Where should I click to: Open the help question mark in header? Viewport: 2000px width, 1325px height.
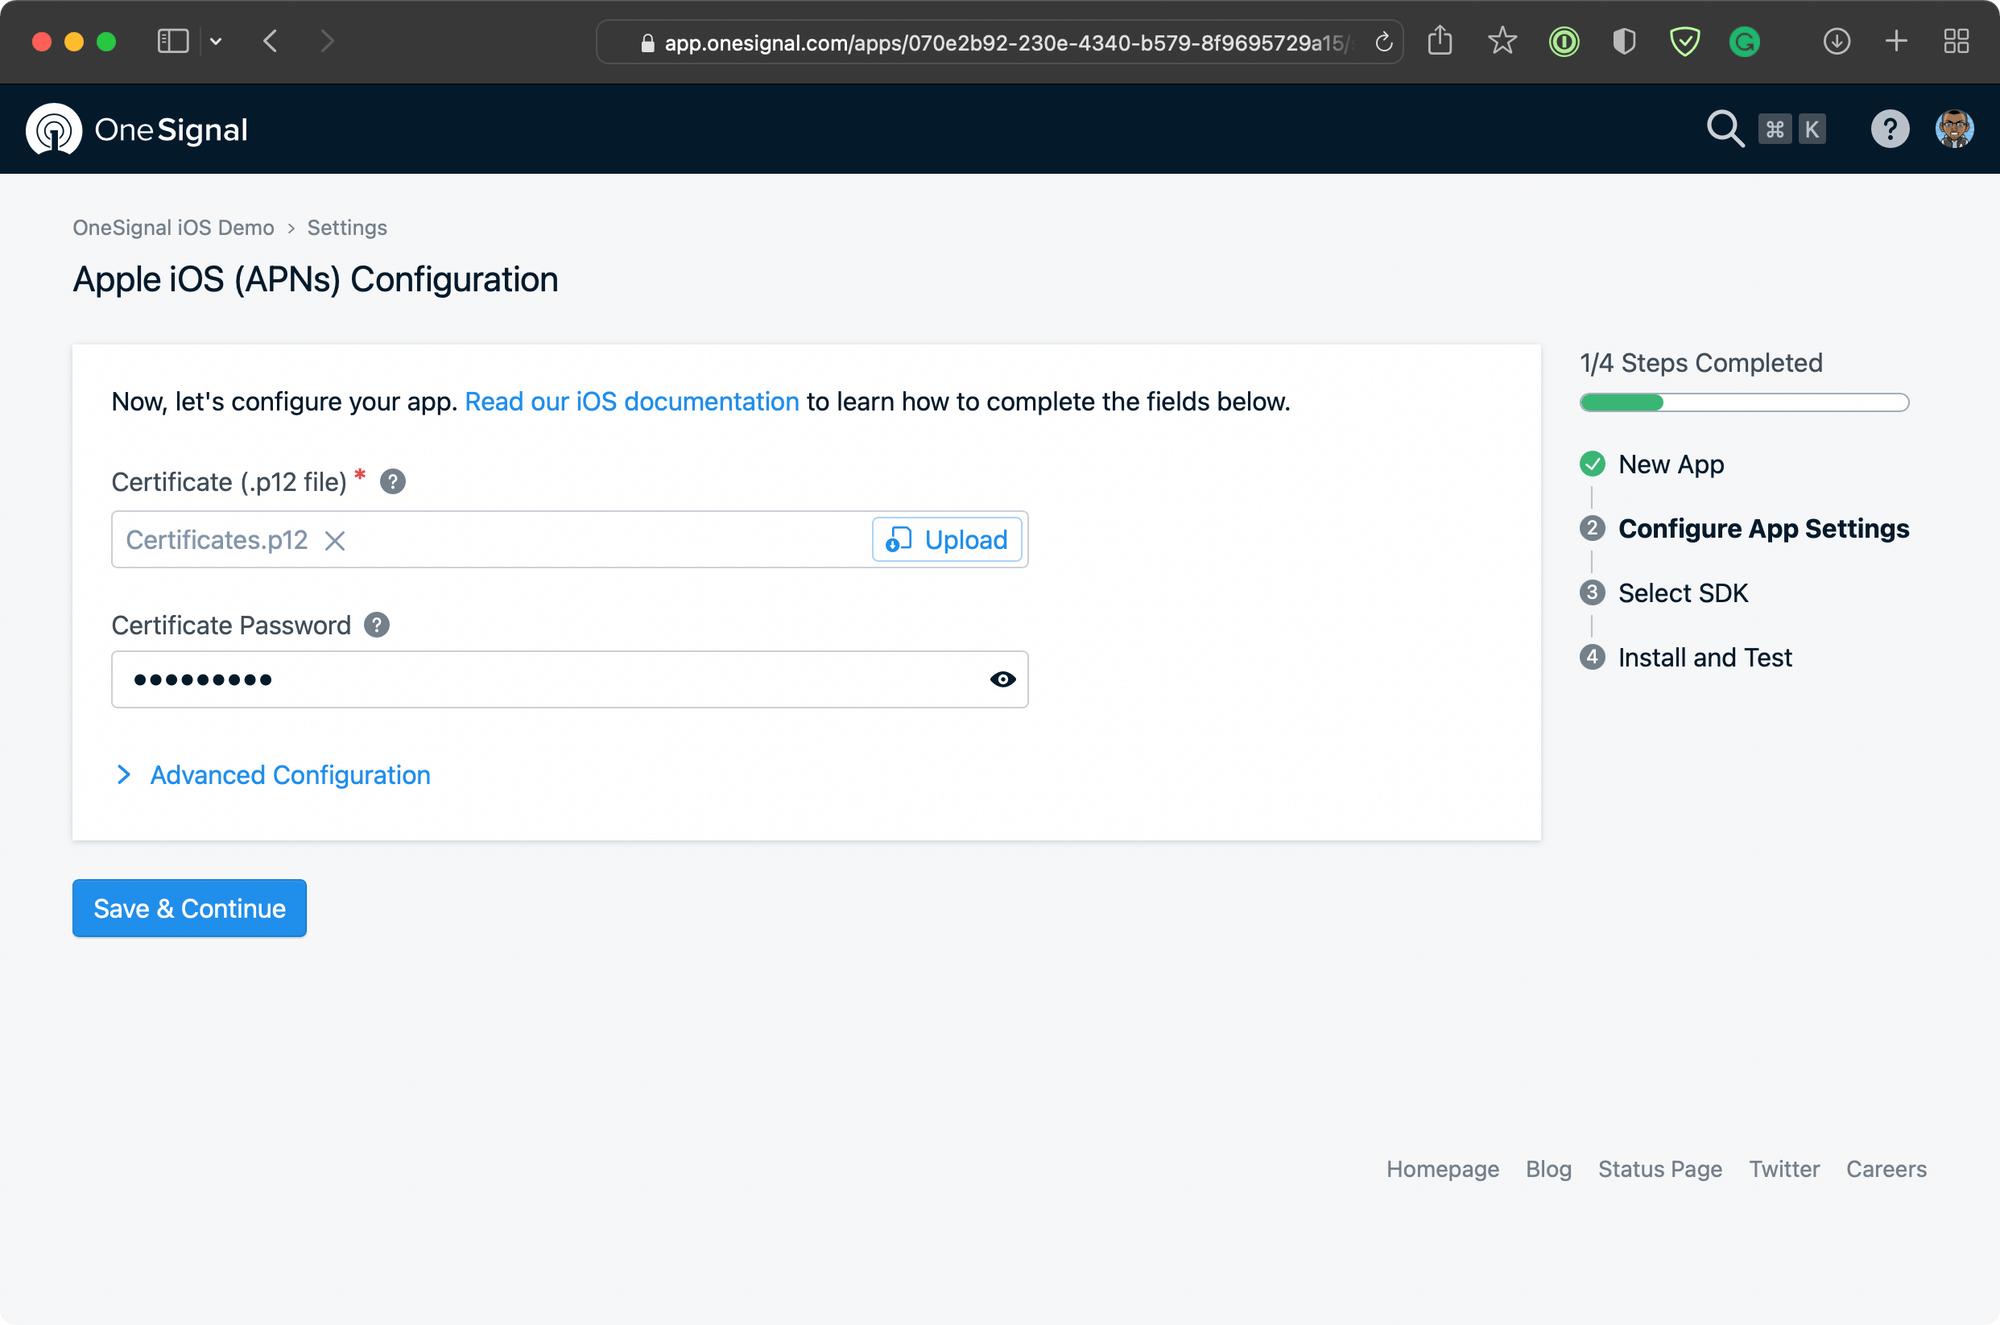coord(1889,129)
